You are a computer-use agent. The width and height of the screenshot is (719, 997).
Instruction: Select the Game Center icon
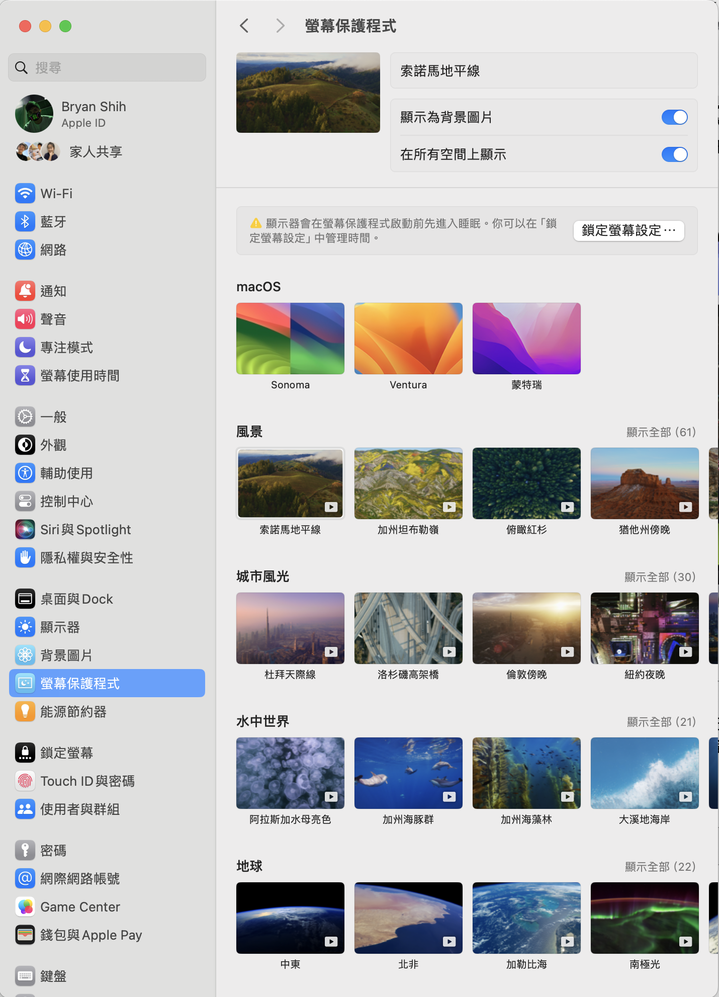coord(25,907)
